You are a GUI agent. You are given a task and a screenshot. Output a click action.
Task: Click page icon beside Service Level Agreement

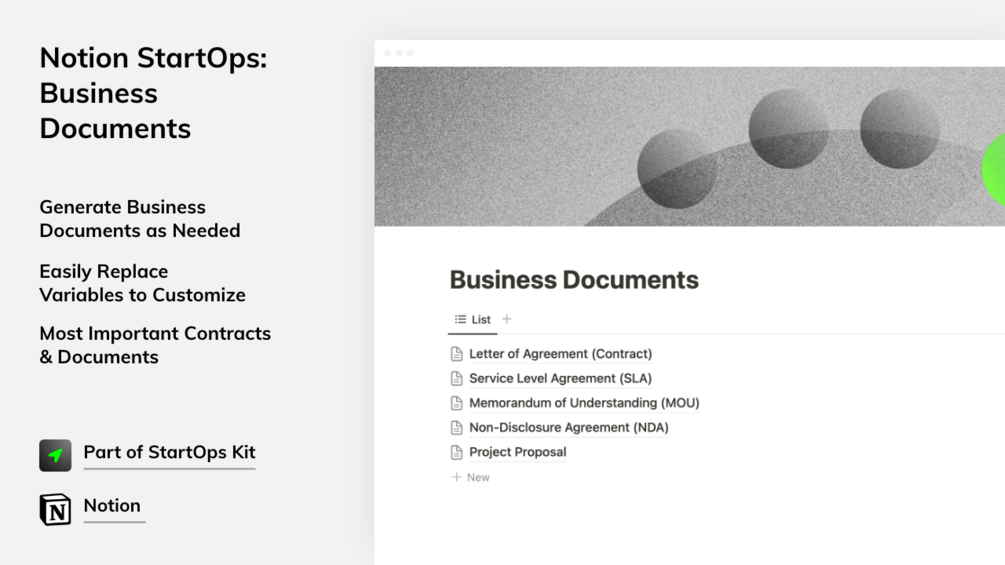point(456,378)
